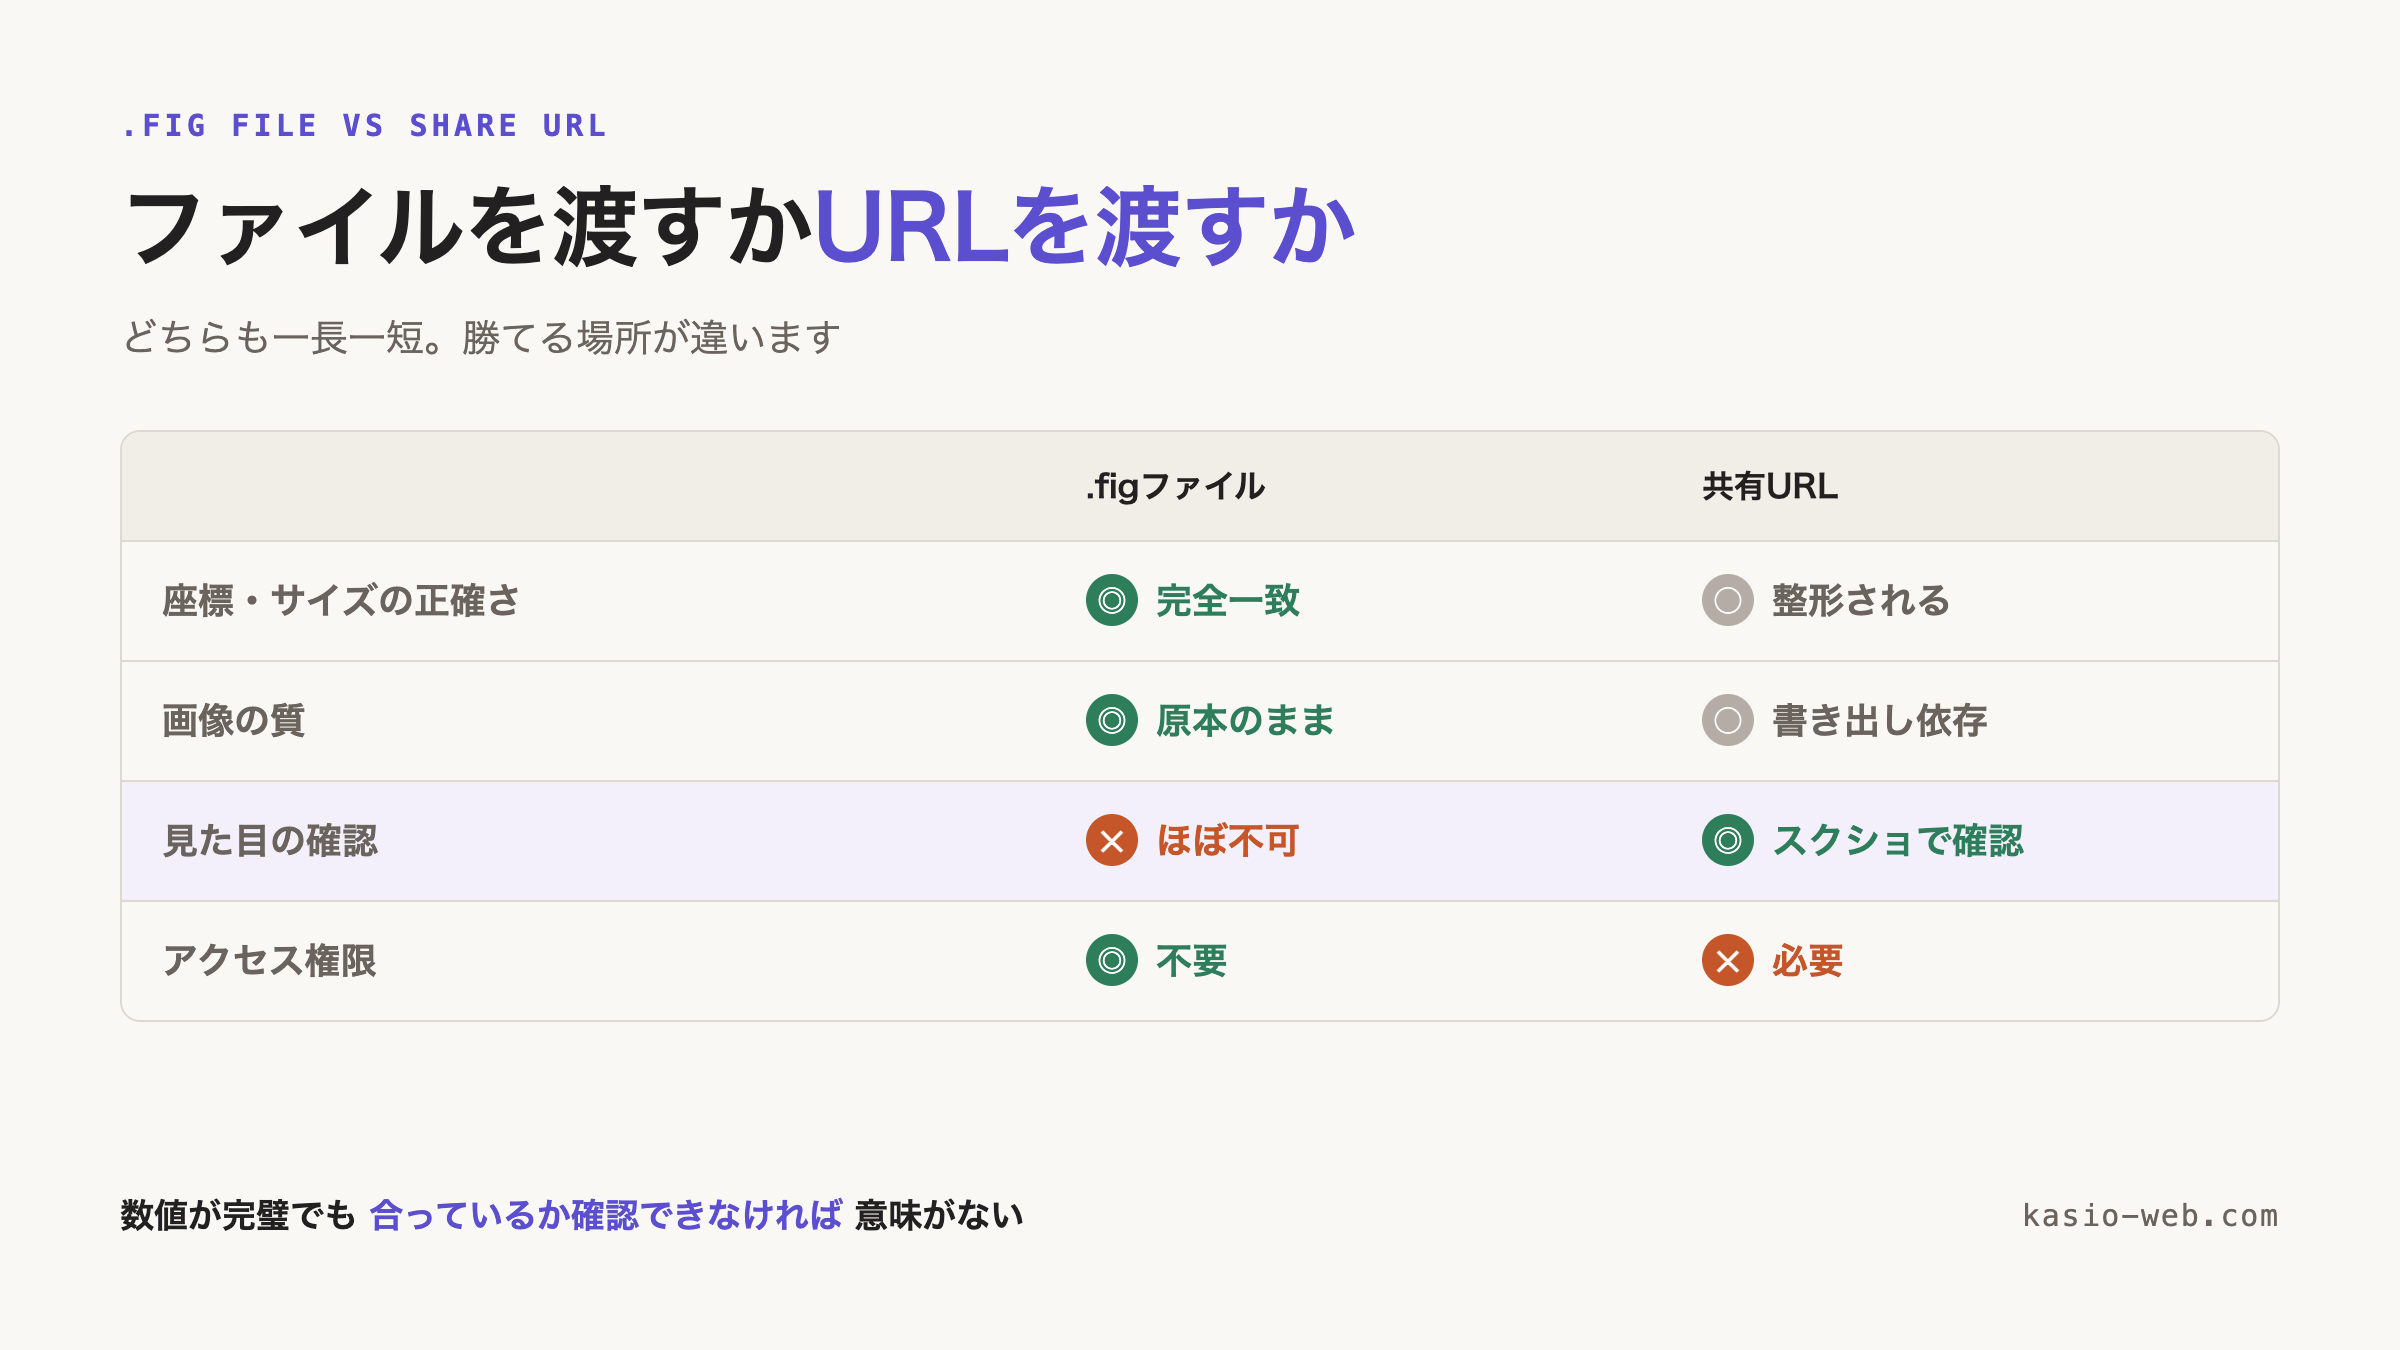Image resolution: width=2400 pixels, height=1350 pixels.
Task: Click green double-circle icon beside スクショで確認
Action: (1727, 840)
